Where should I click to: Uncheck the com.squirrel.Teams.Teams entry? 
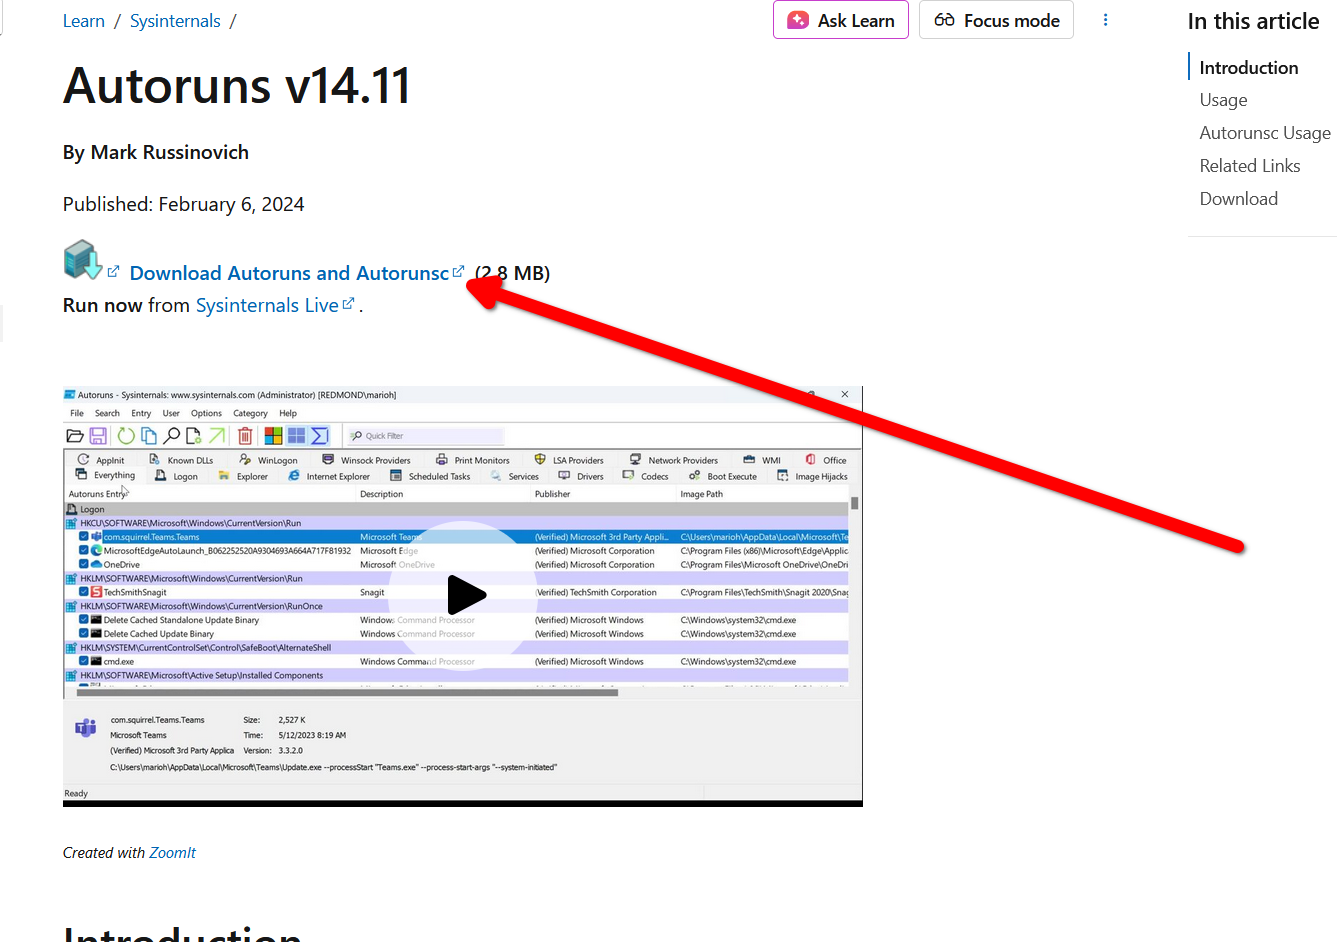coord(83,536)
